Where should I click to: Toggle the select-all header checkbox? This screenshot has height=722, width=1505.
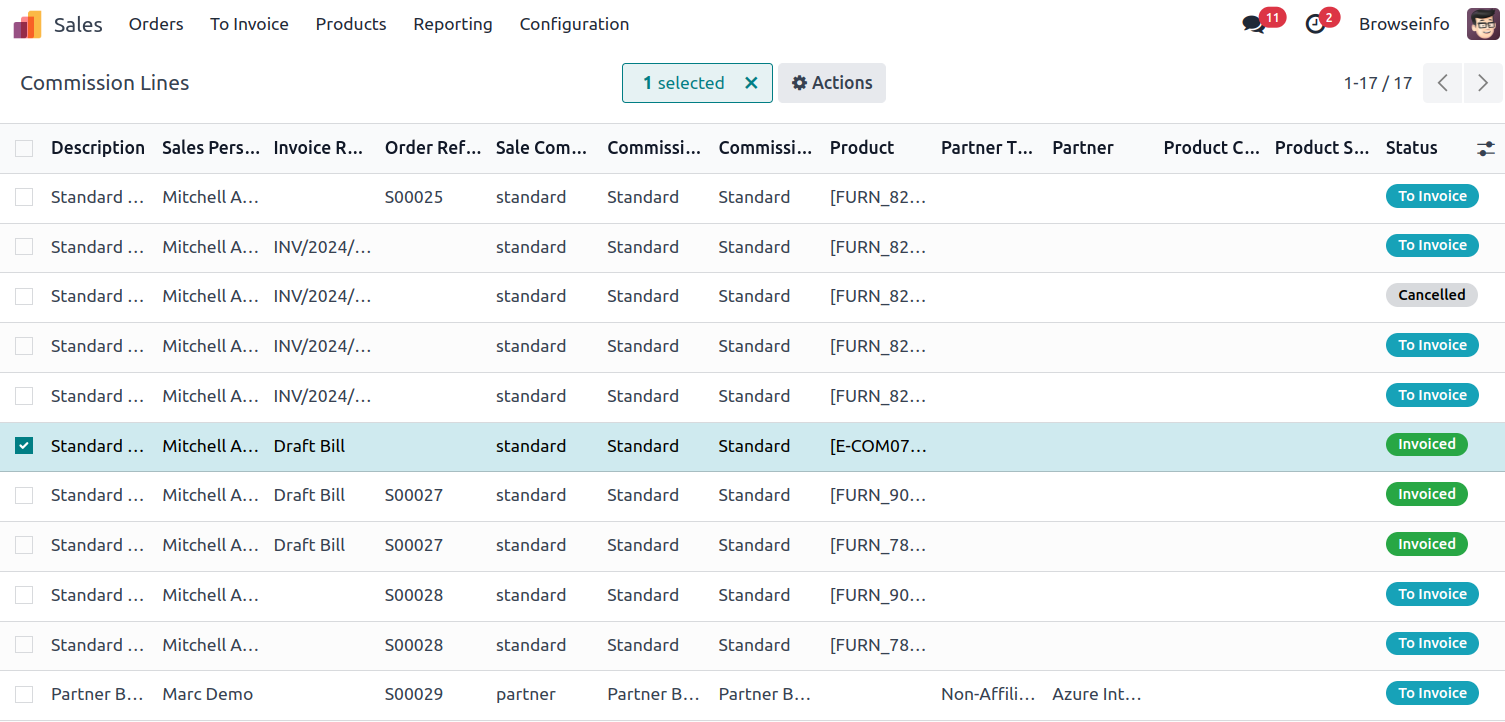(x=24, y=148)
